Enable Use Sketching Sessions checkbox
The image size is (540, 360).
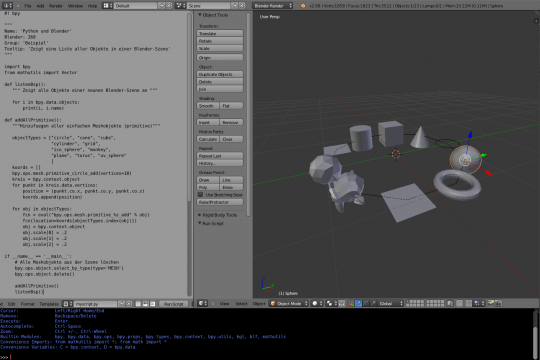[x=200, y=195]
